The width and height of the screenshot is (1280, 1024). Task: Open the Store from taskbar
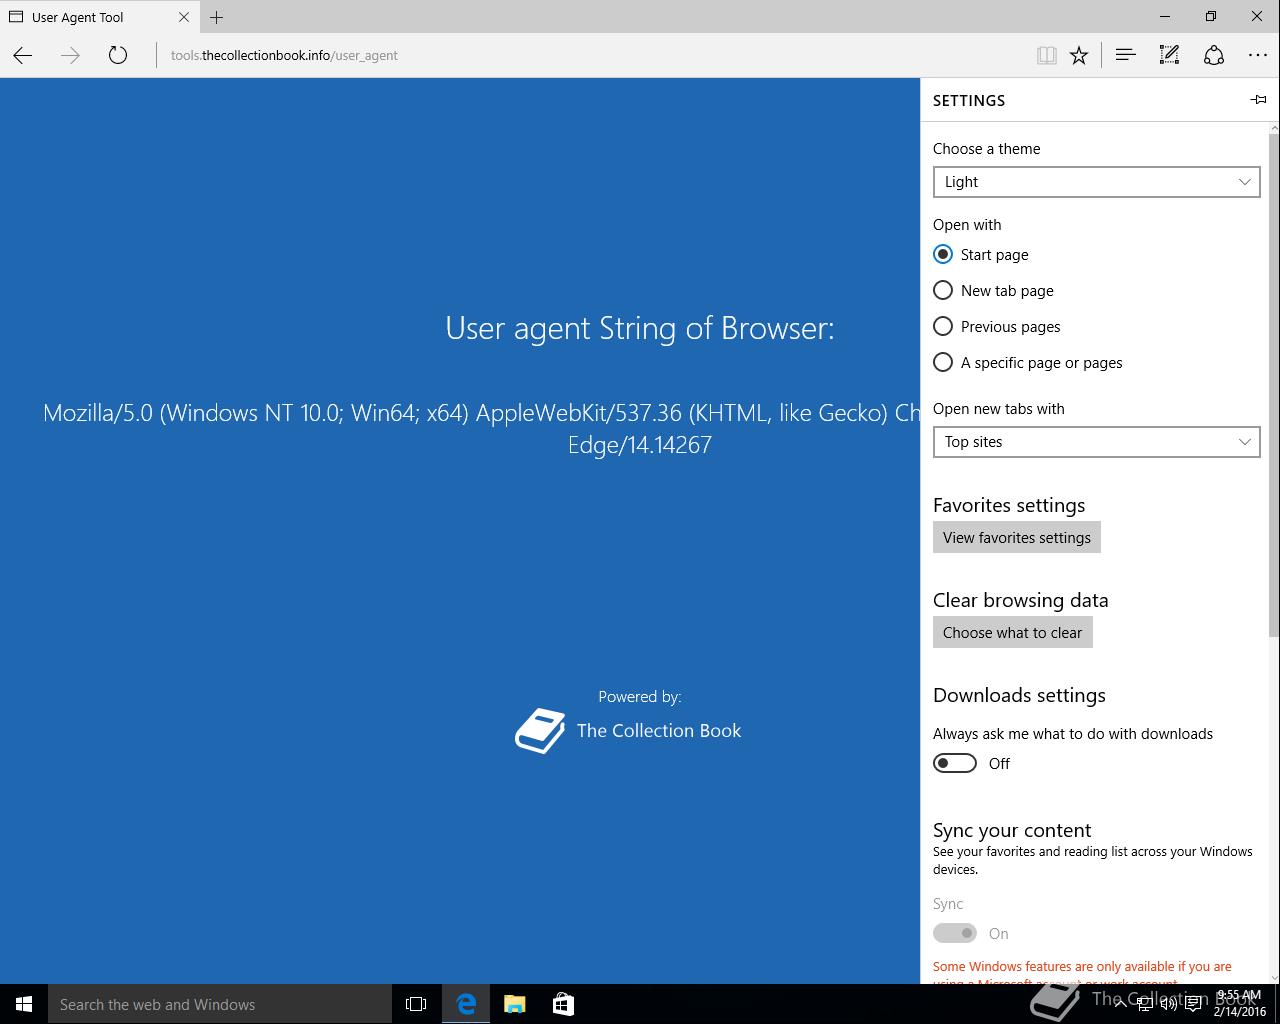(x=563, y=1004)
